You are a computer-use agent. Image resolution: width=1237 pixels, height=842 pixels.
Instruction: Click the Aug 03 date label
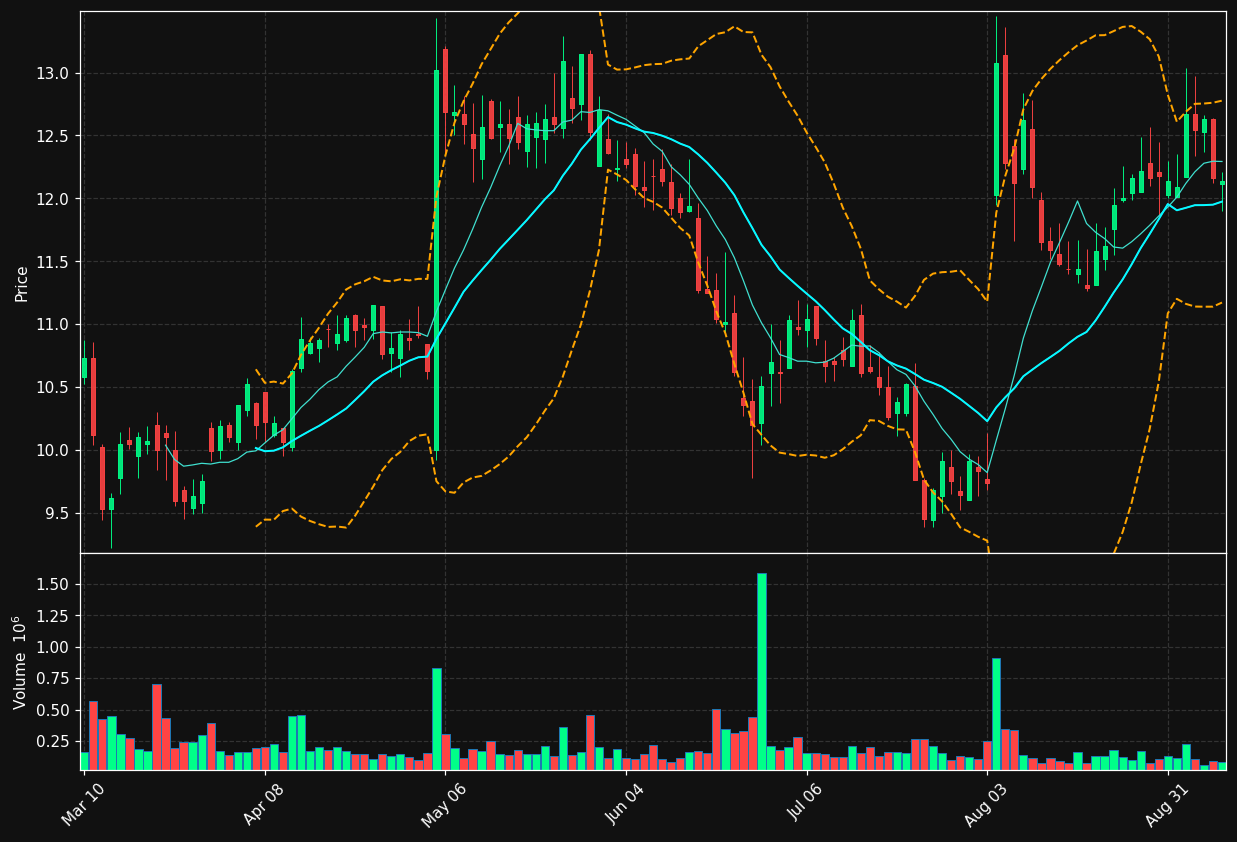[987, 804]
